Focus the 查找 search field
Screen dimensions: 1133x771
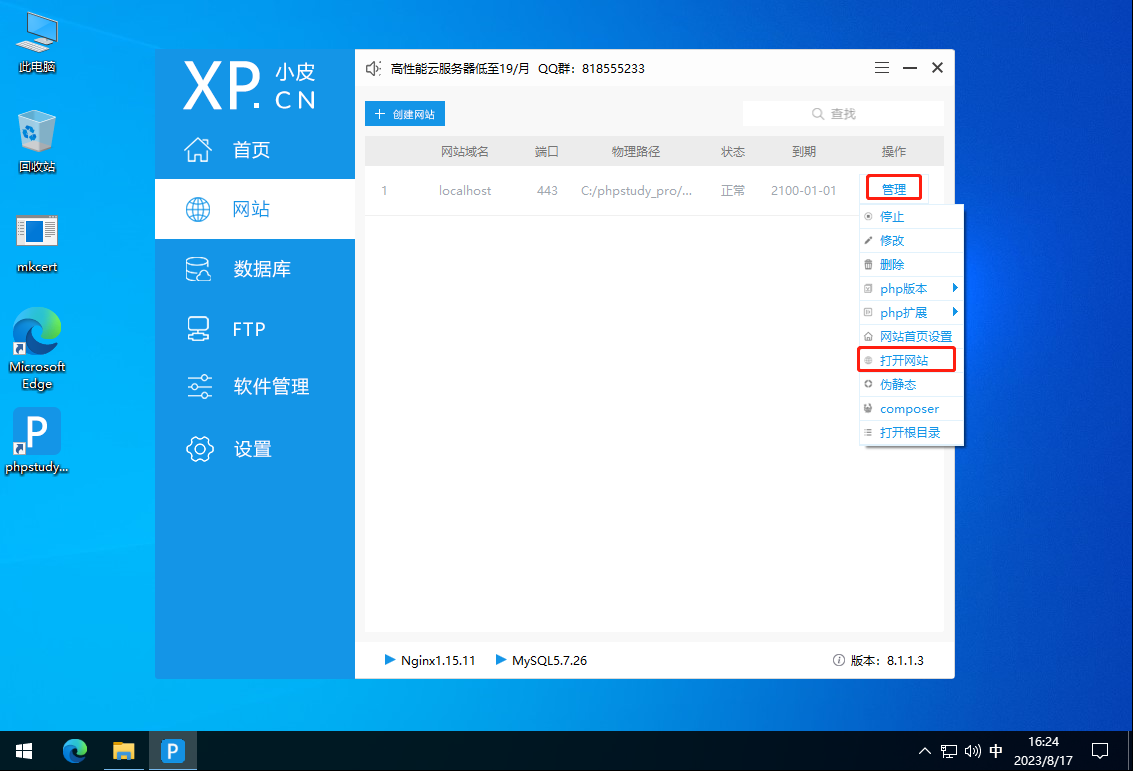pyautogui.click(x=843, y=113)
